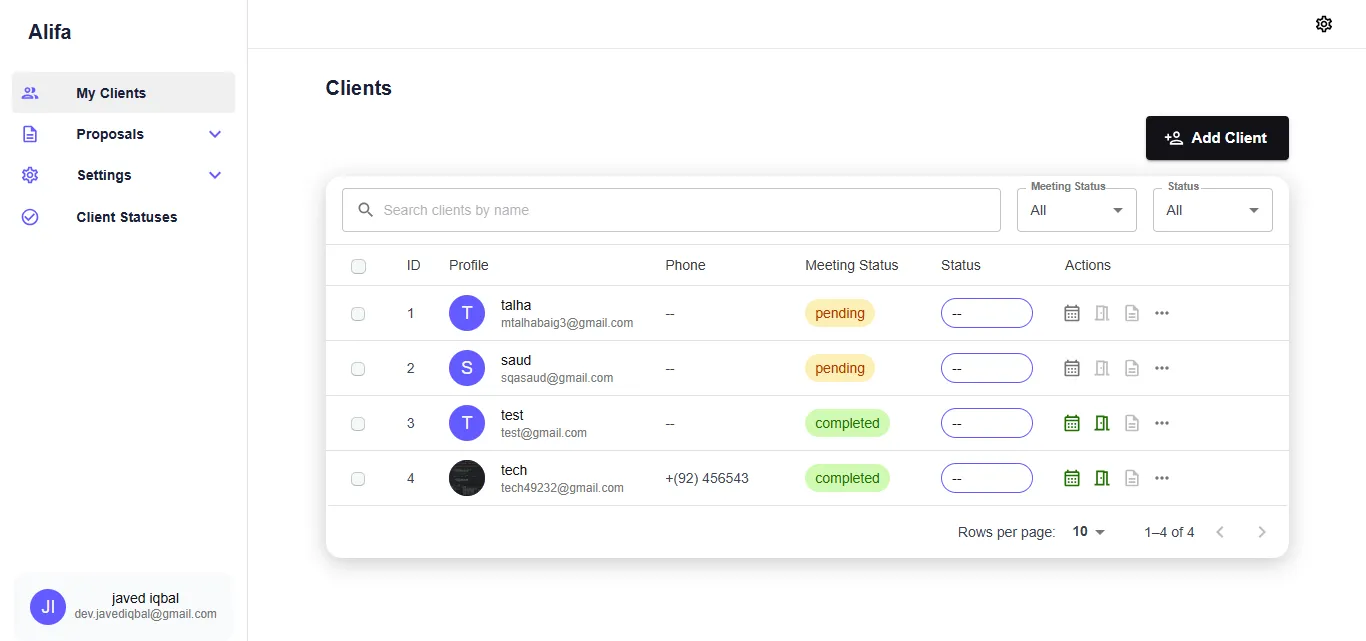Viewport: 1366px width, 641px height.
Task: Click the Proposals document icon in sidebar
Action: (30, 134)
